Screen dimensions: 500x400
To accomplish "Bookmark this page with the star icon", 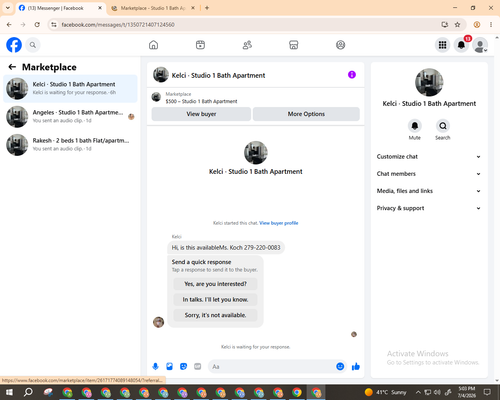I will (x=457, y=25).
